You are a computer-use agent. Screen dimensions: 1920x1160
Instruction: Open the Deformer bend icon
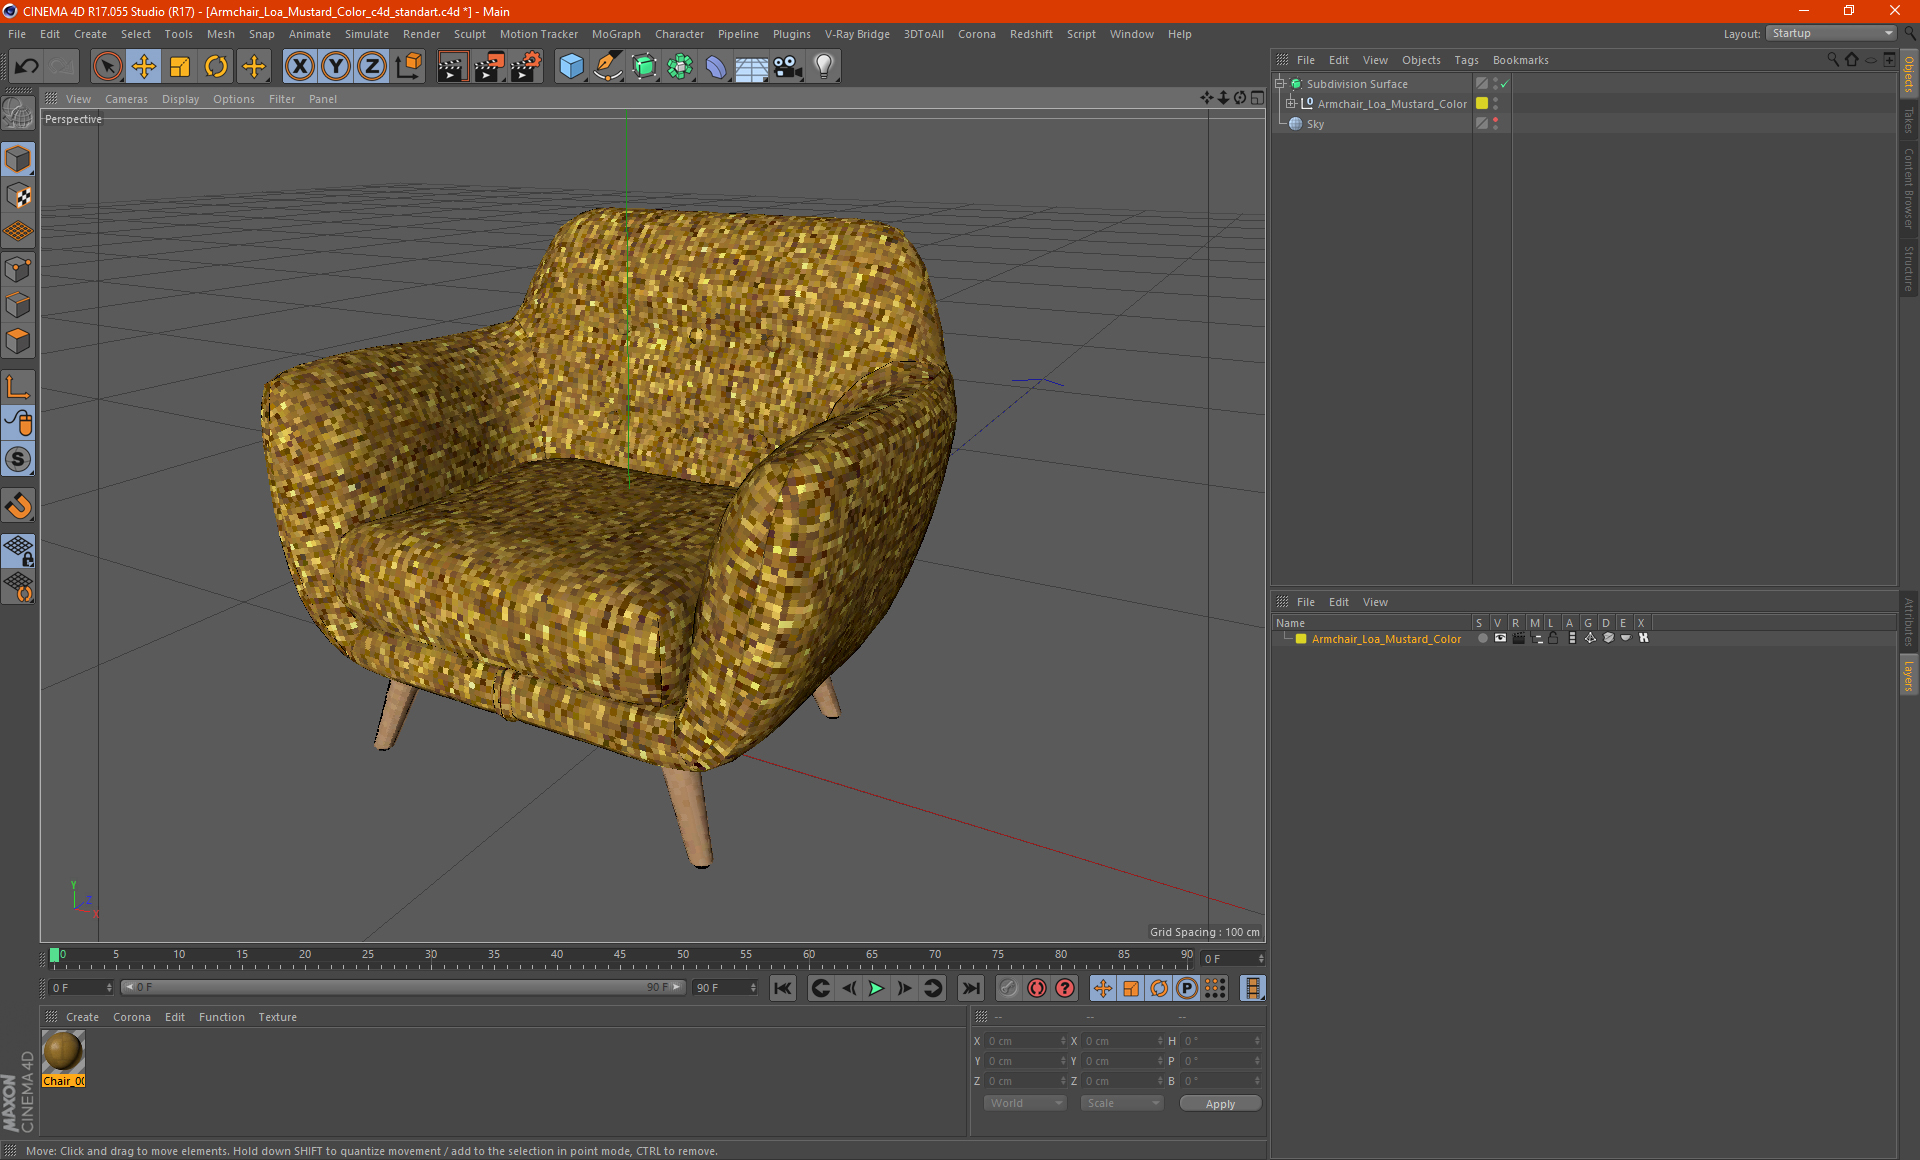tap(716, 67)
